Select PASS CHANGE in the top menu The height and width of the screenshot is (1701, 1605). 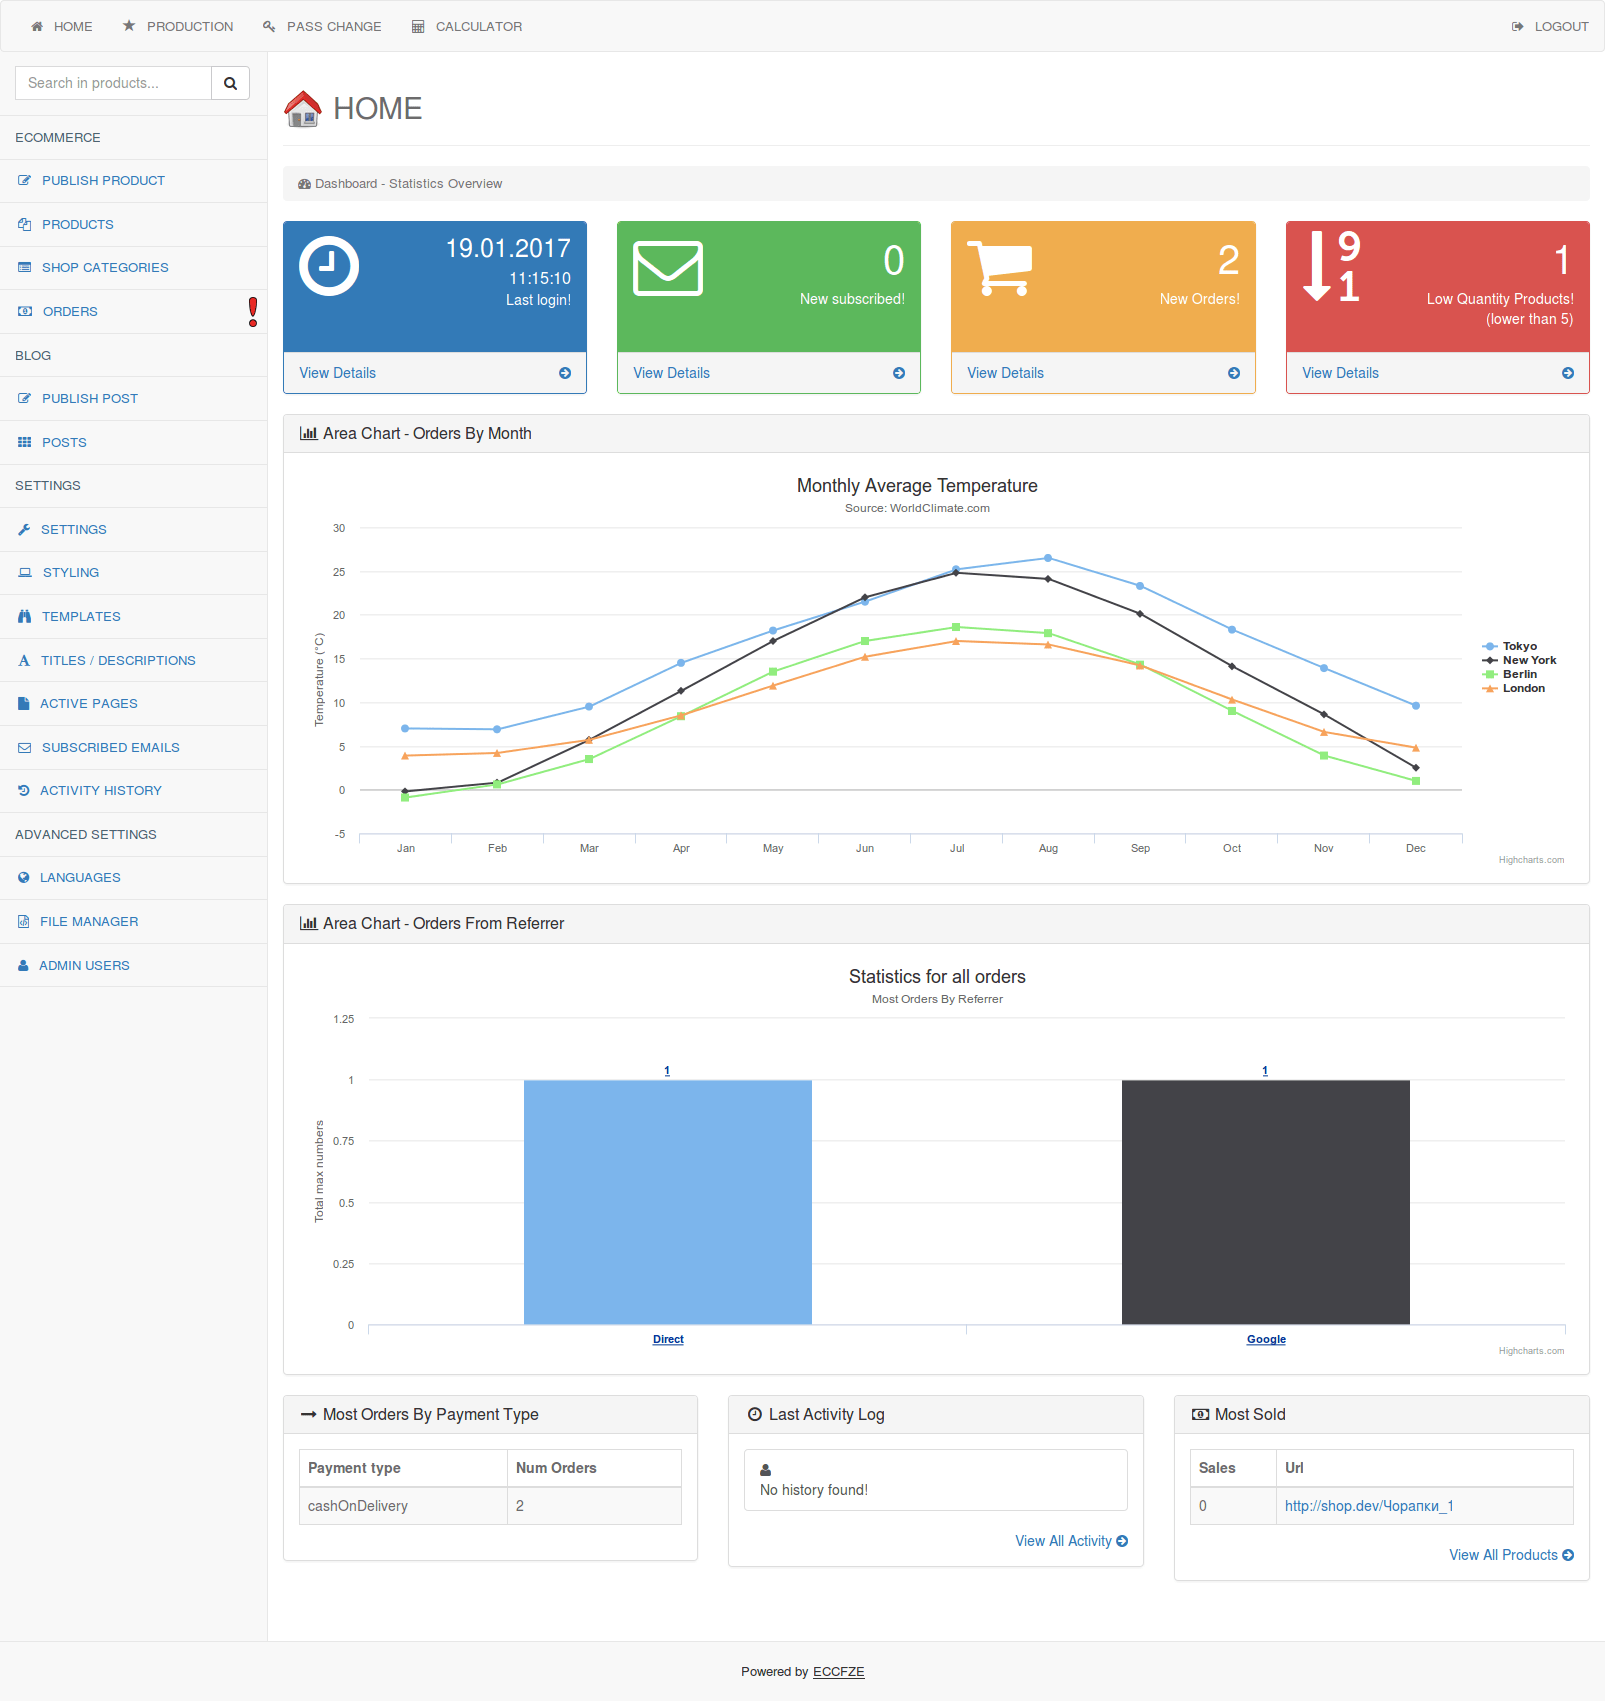coord(322,26)
